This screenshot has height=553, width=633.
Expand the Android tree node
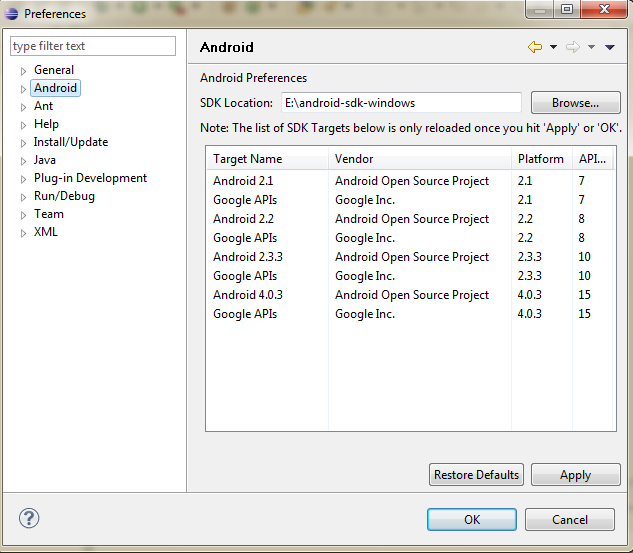23,89
